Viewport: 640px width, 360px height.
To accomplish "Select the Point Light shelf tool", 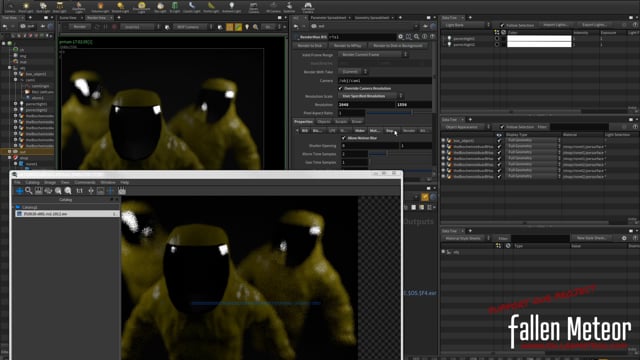I will click(x=26, y=7).
